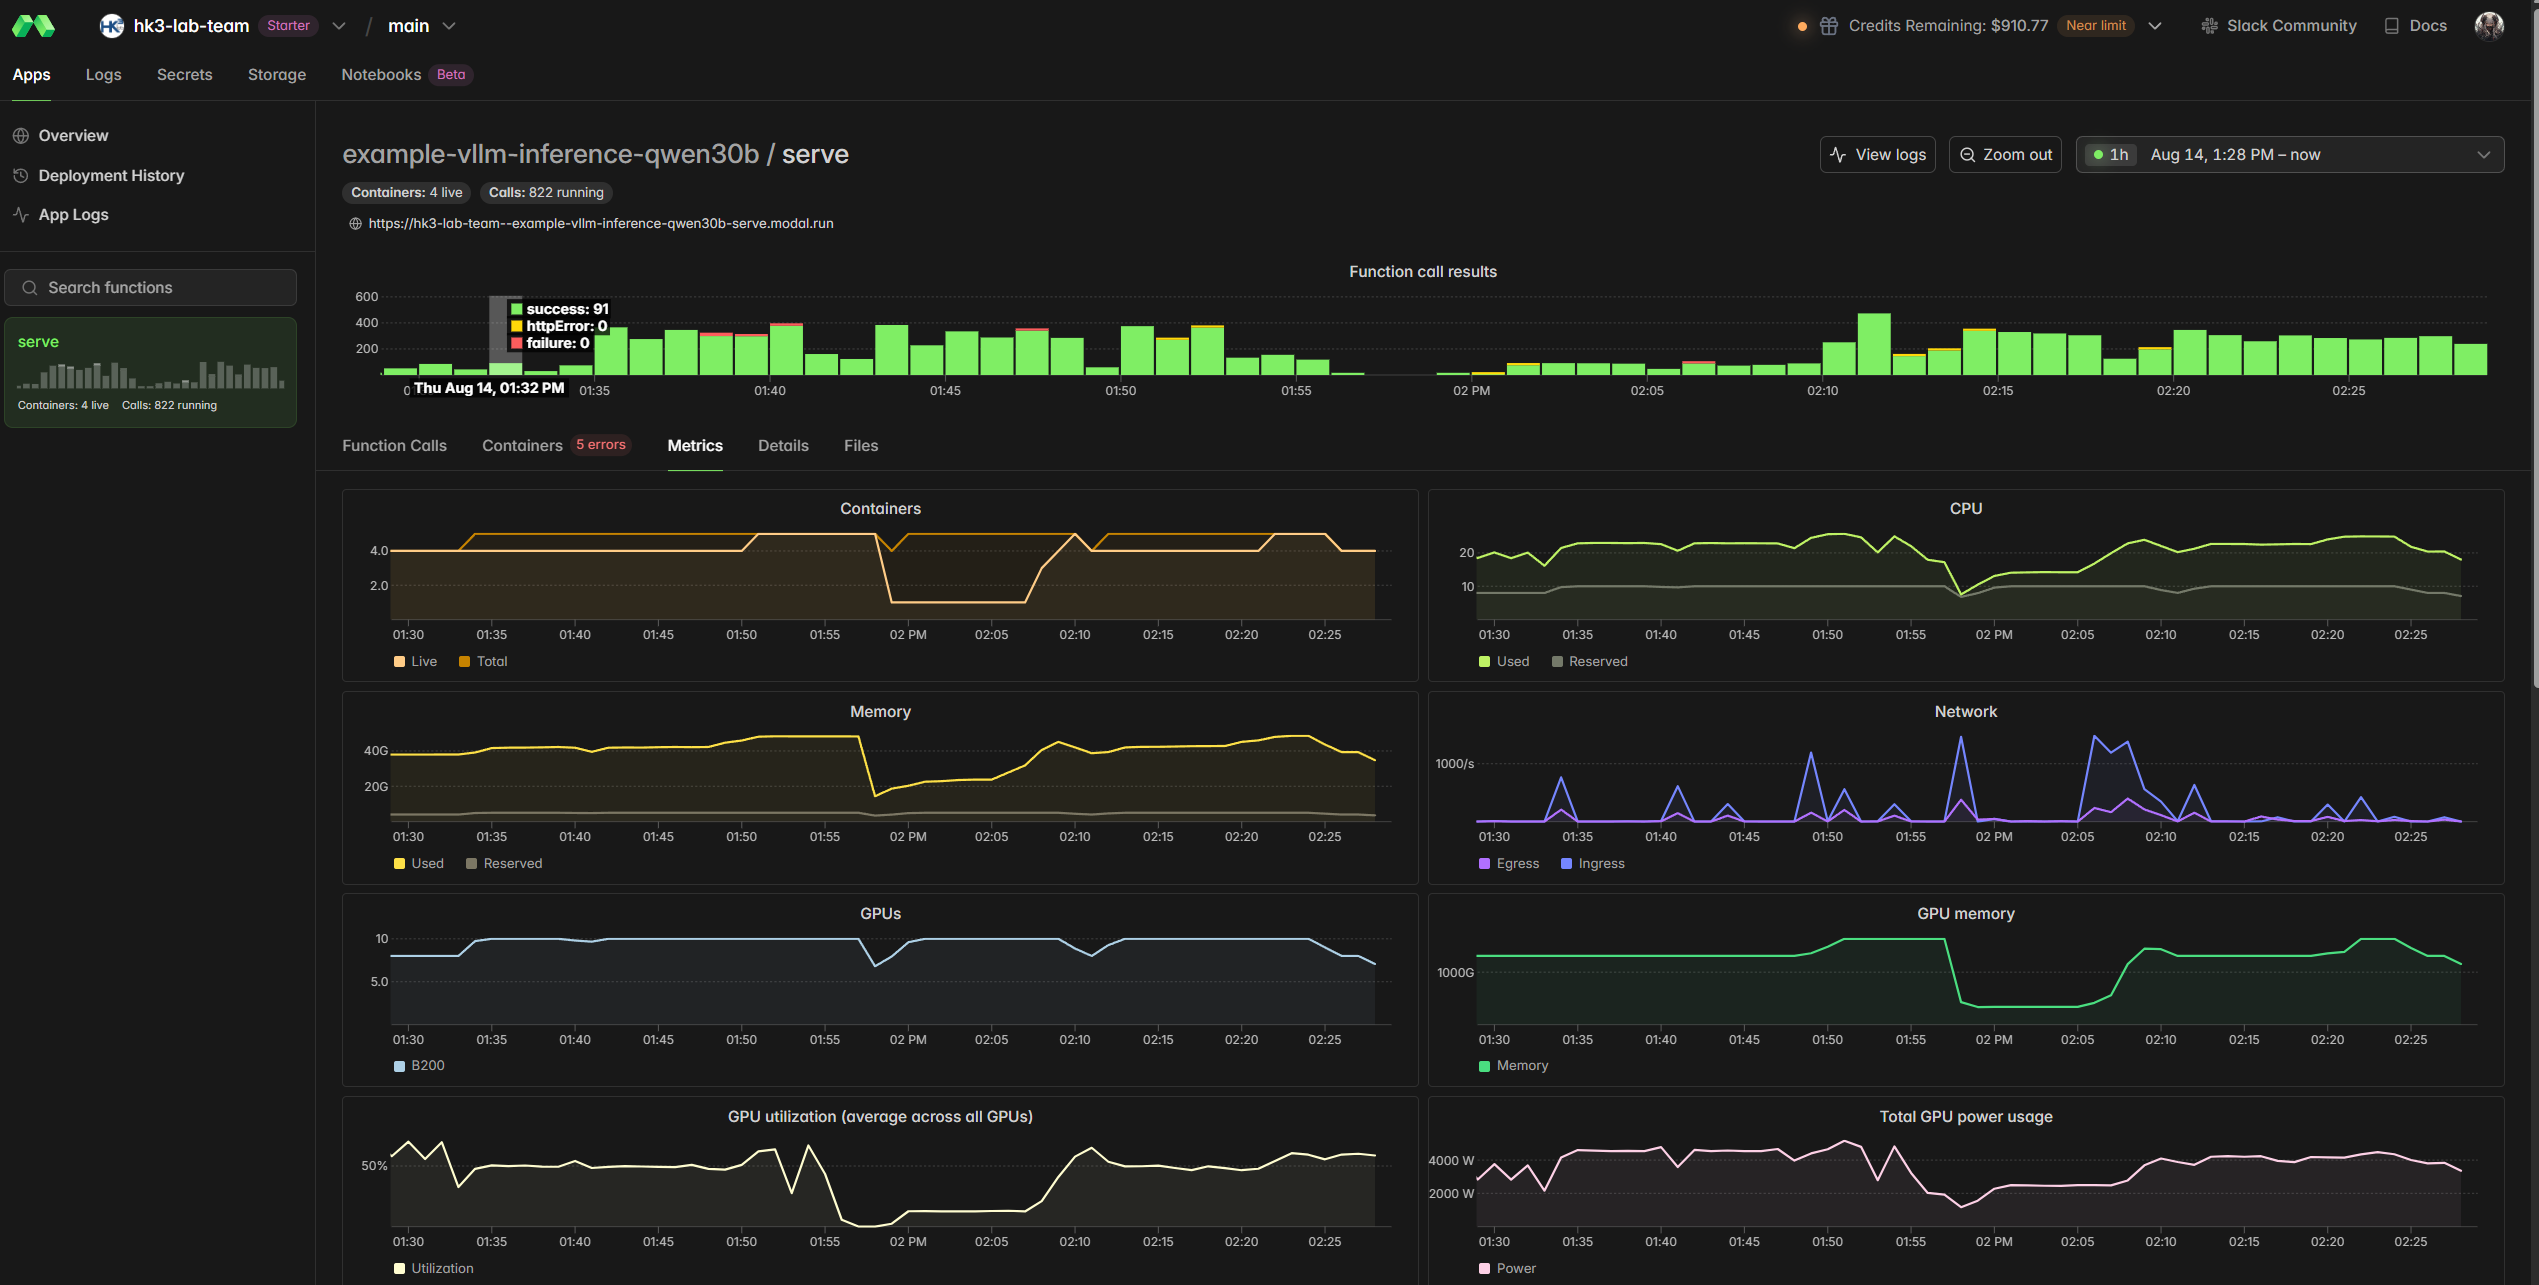Click the Deployment History clock icon
The width and height of the screenshot is (2539, 1285).
pos(20,175)
